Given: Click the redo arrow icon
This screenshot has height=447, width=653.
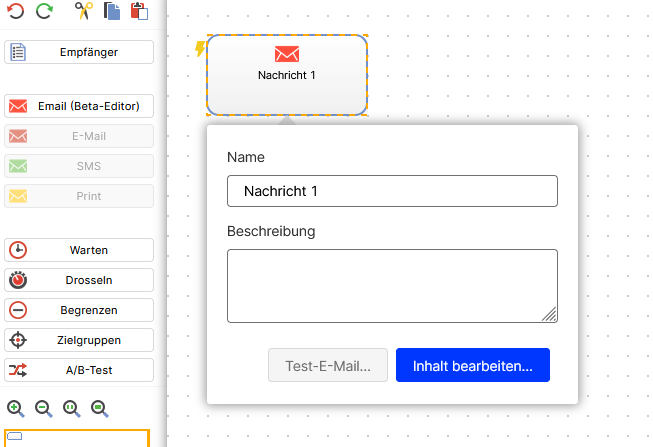Looking at the screenshot, I should (x=44, y=12).
